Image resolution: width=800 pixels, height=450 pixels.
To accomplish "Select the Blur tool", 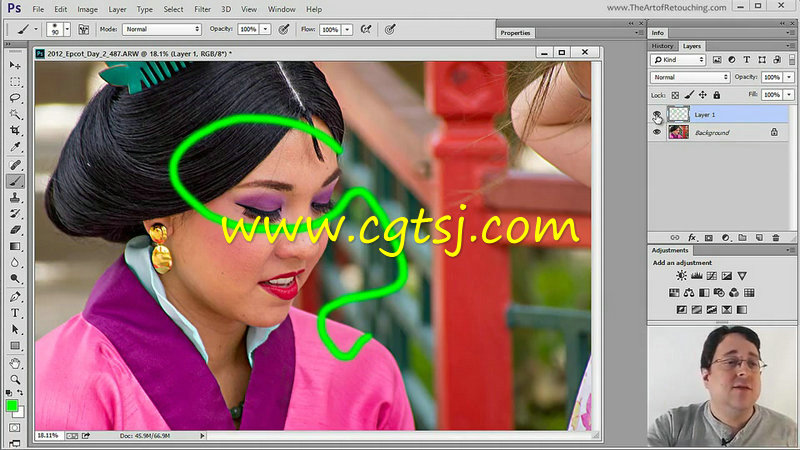I will point(15,263).
